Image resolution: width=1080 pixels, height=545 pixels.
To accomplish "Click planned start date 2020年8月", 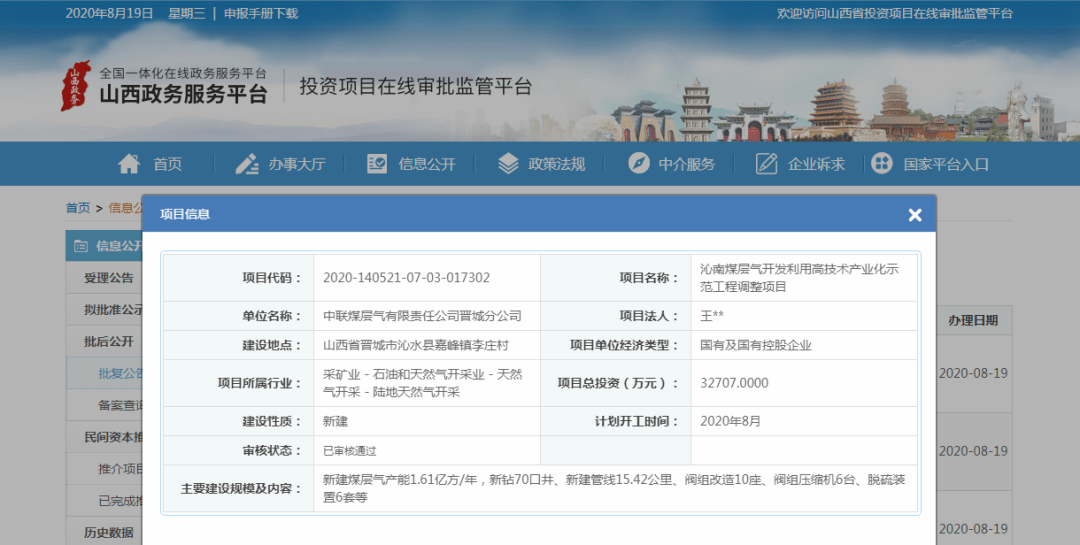I will tap(730, 421).
